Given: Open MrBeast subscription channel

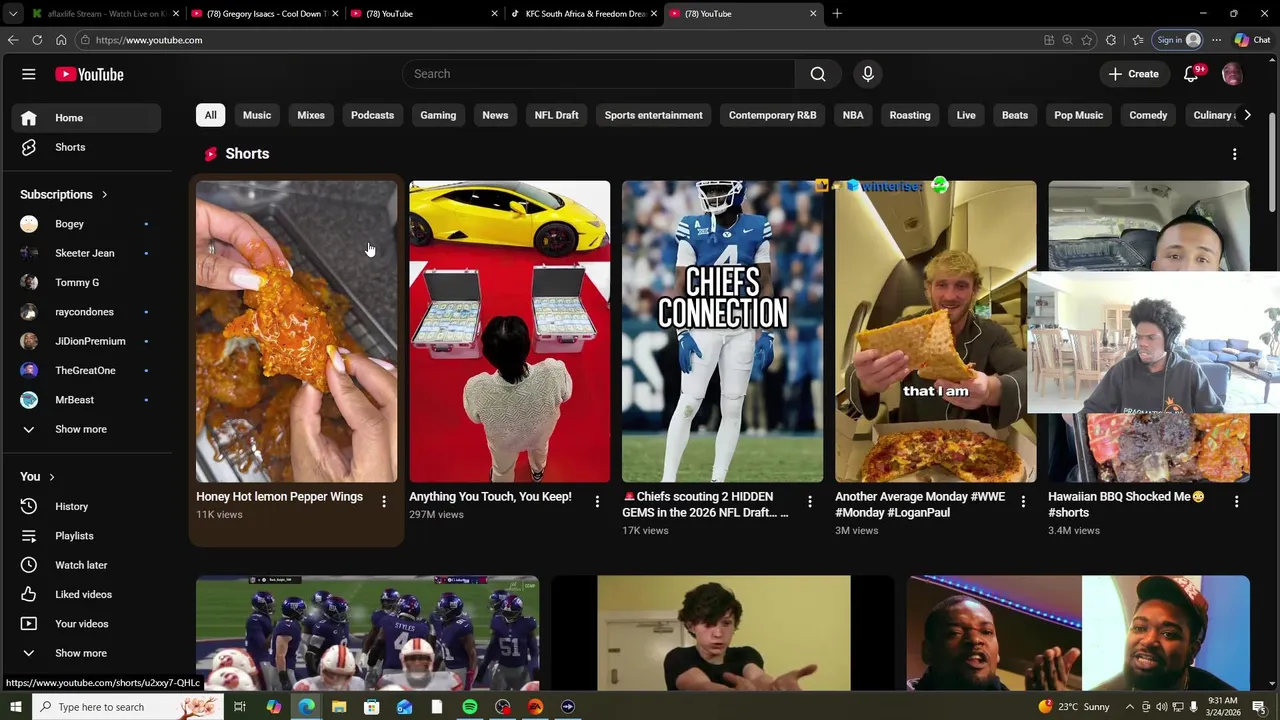Looking at the screenshot, I should (87, 400).
